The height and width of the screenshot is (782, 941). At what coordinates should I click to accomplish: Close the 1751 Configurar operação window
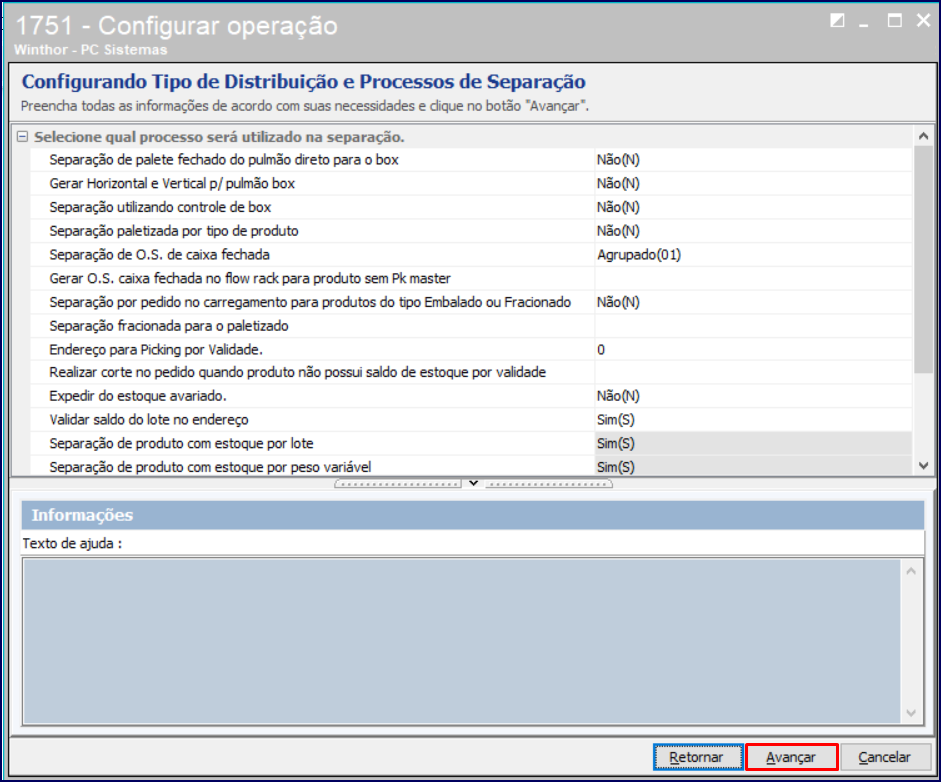(x=924, y=21)
